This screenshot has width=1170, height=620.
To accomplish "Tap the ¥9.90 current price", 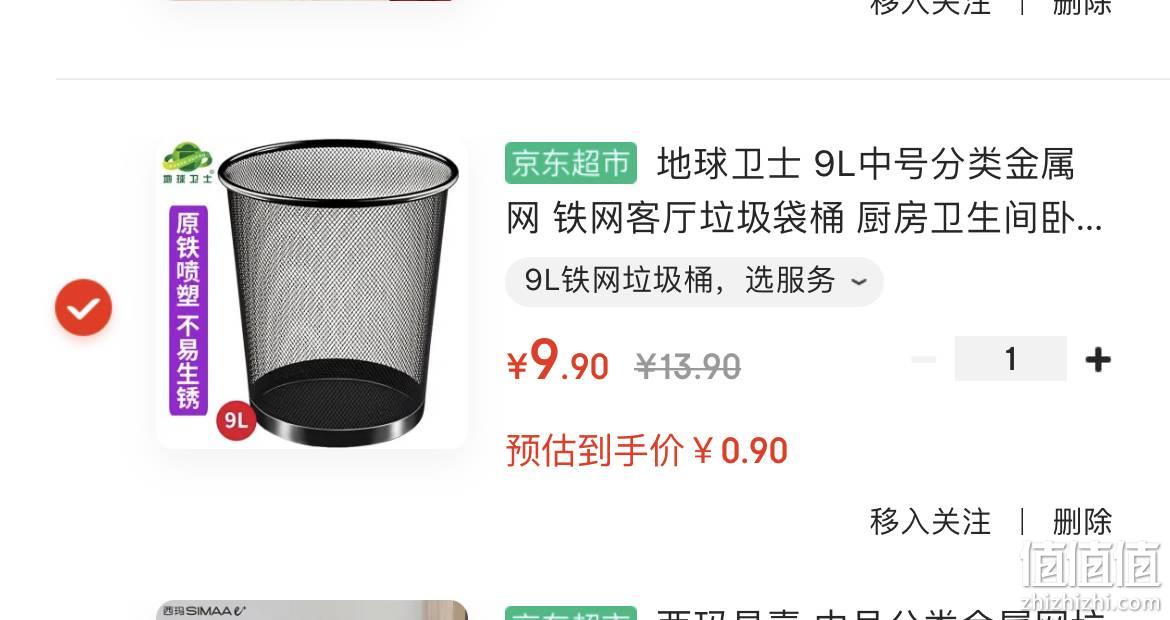I will pos(557,362).
